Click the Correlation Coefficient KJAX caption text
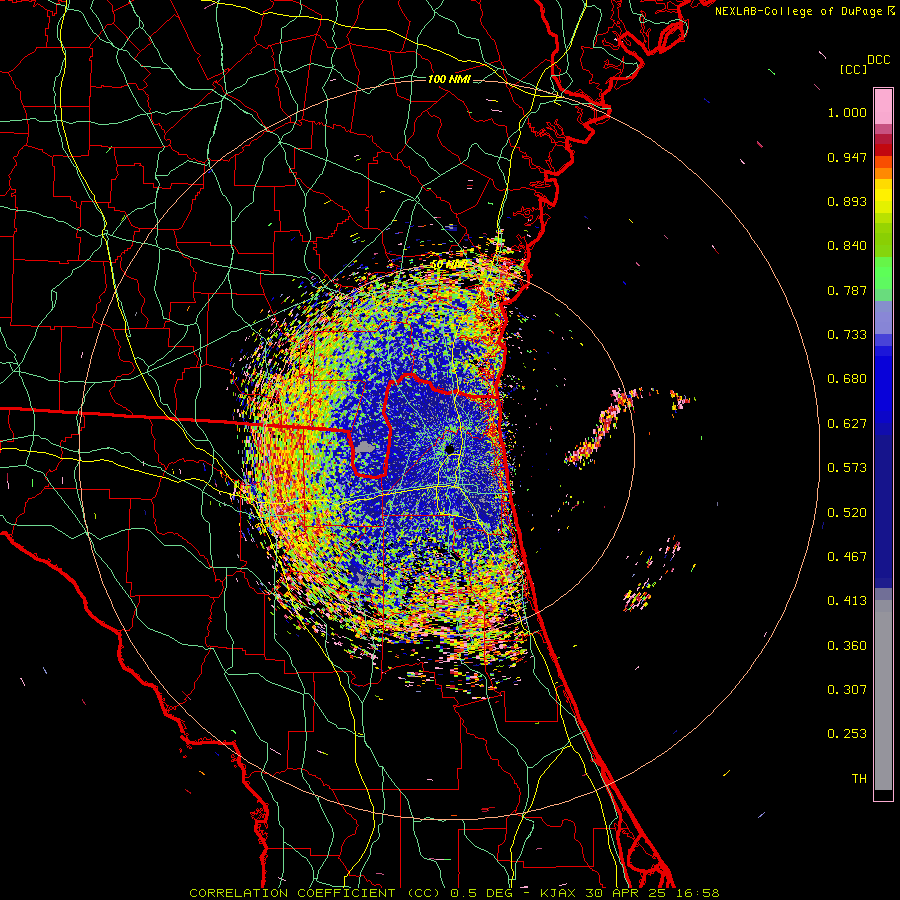900x900 pixels. coord(454,893)
